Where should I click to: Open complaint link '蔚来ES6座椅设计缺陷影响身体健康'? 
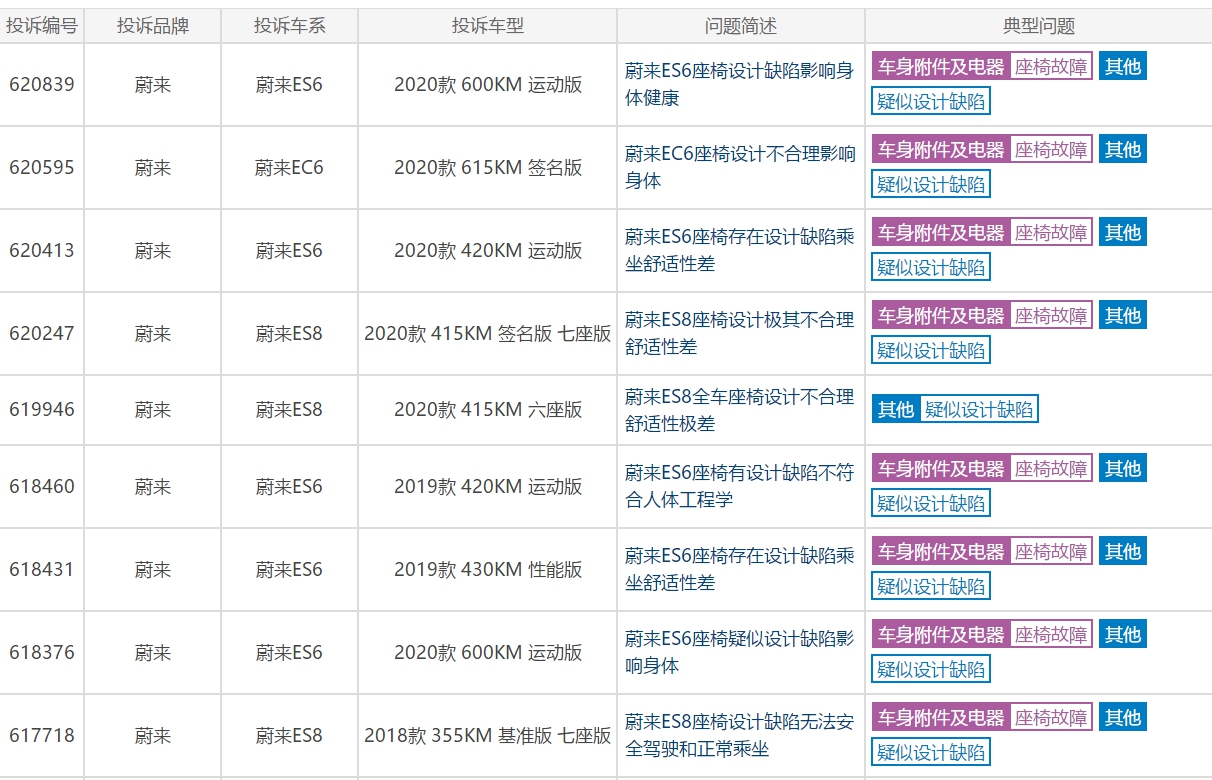[739, 85]
